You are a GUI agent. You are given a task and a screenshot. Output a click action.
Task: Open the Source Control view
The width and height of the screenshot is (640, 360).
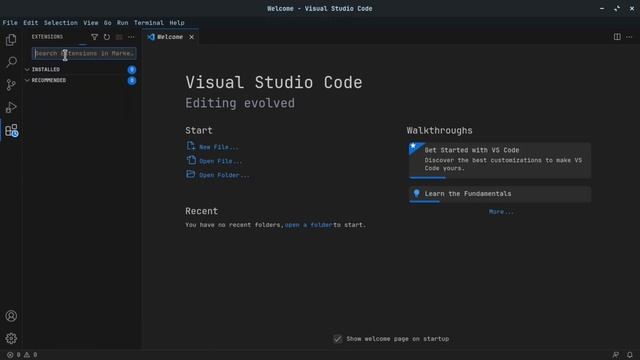(11, 85)
